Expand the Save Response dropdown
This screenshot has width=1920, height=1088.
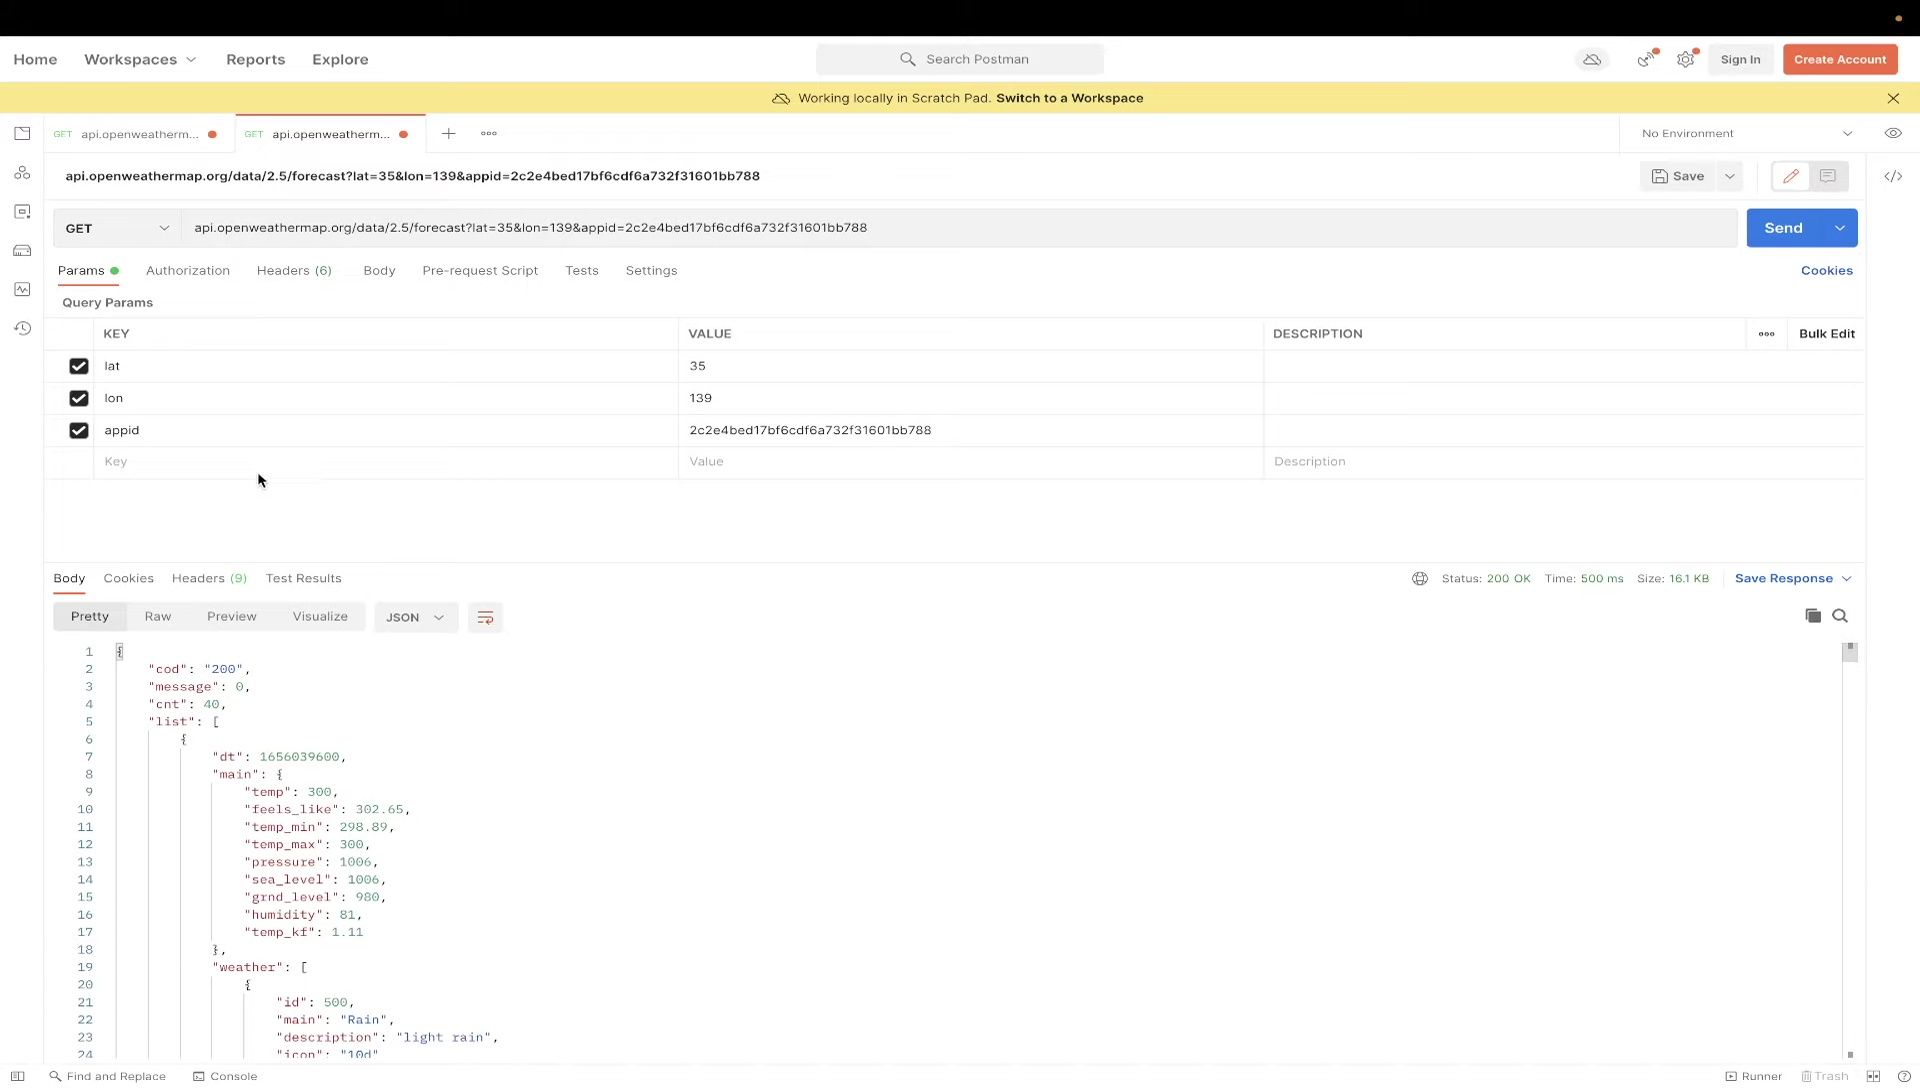1794,579
